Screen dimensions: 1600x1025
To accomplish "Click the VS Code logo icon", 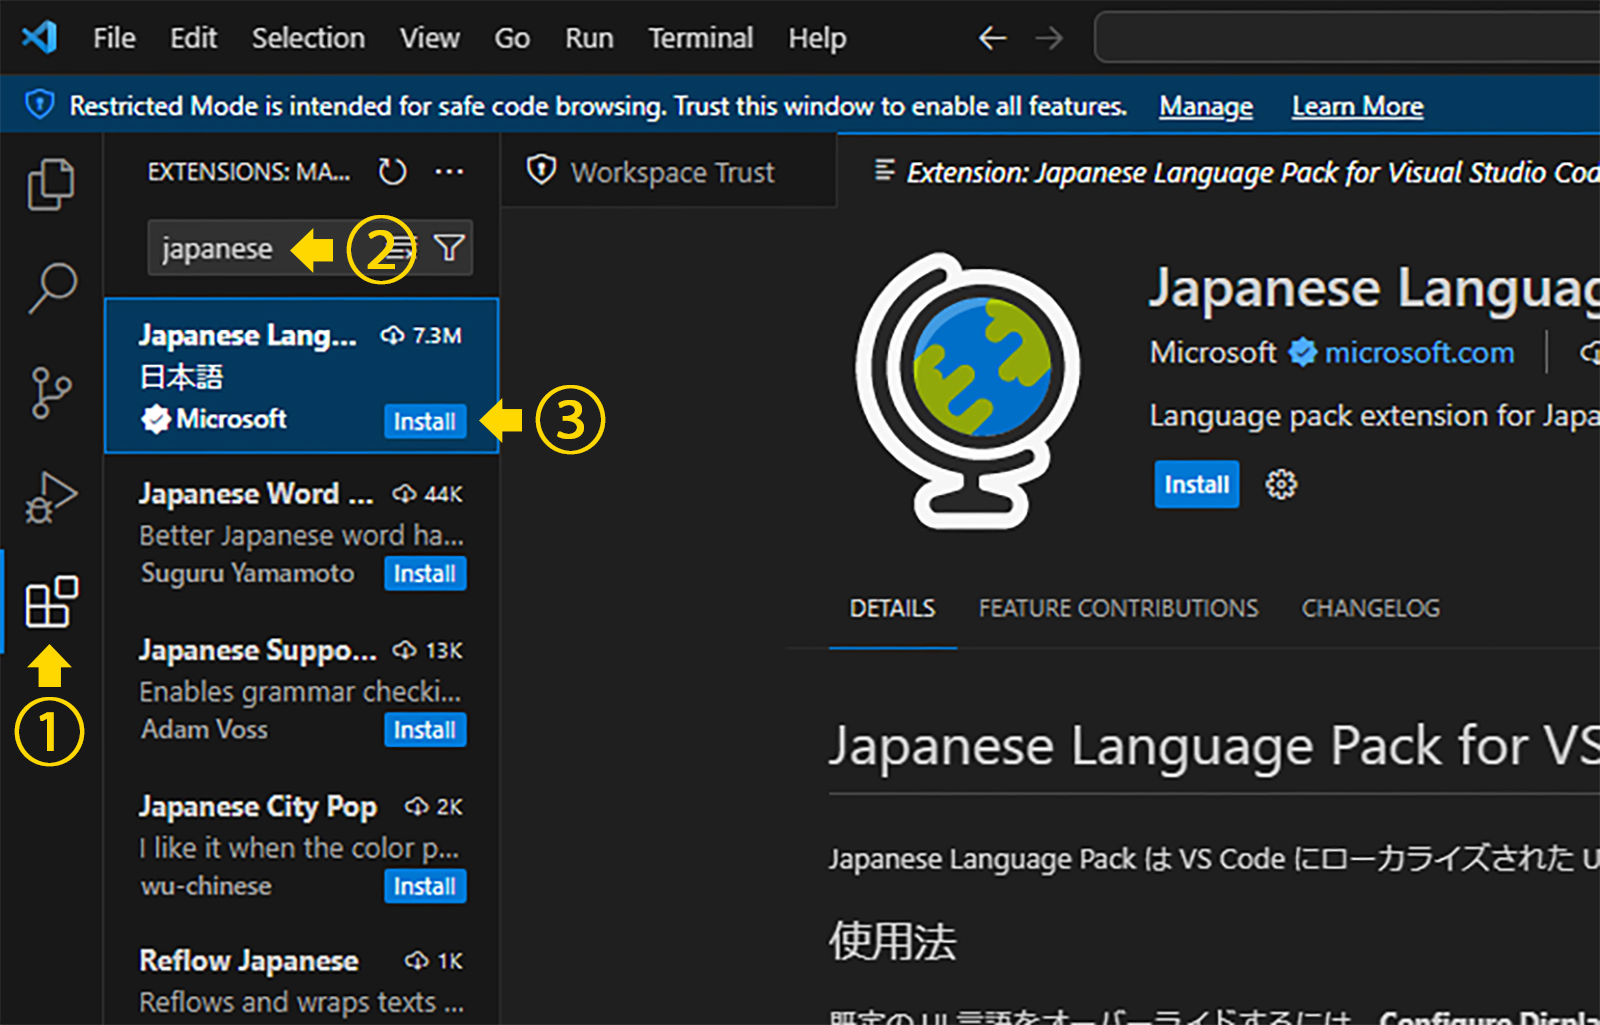I will pyautogui.click(x=40, y=38).
